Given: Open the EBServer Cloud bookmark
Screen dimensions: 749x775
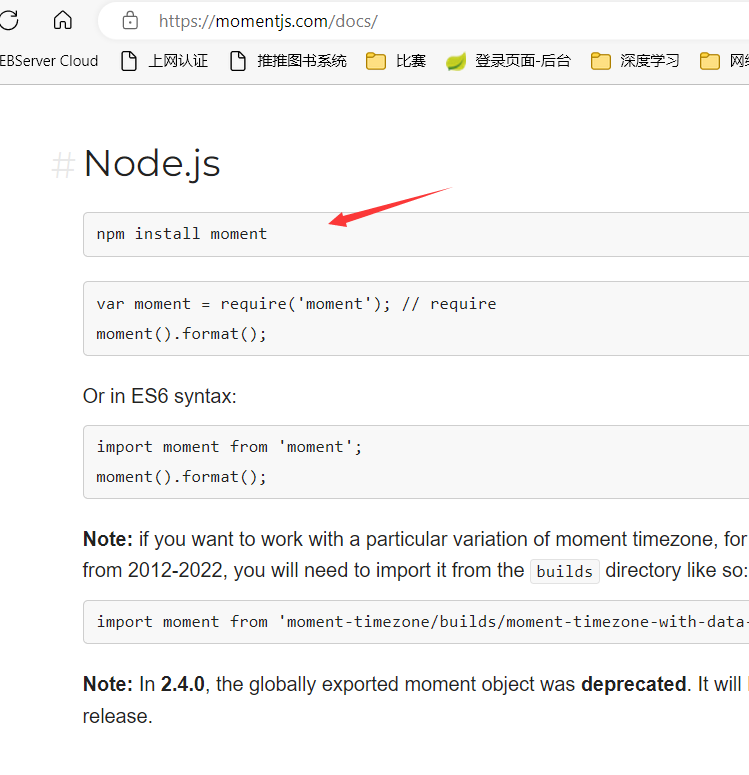Looking at the screenshot, I should click(48, 61).
